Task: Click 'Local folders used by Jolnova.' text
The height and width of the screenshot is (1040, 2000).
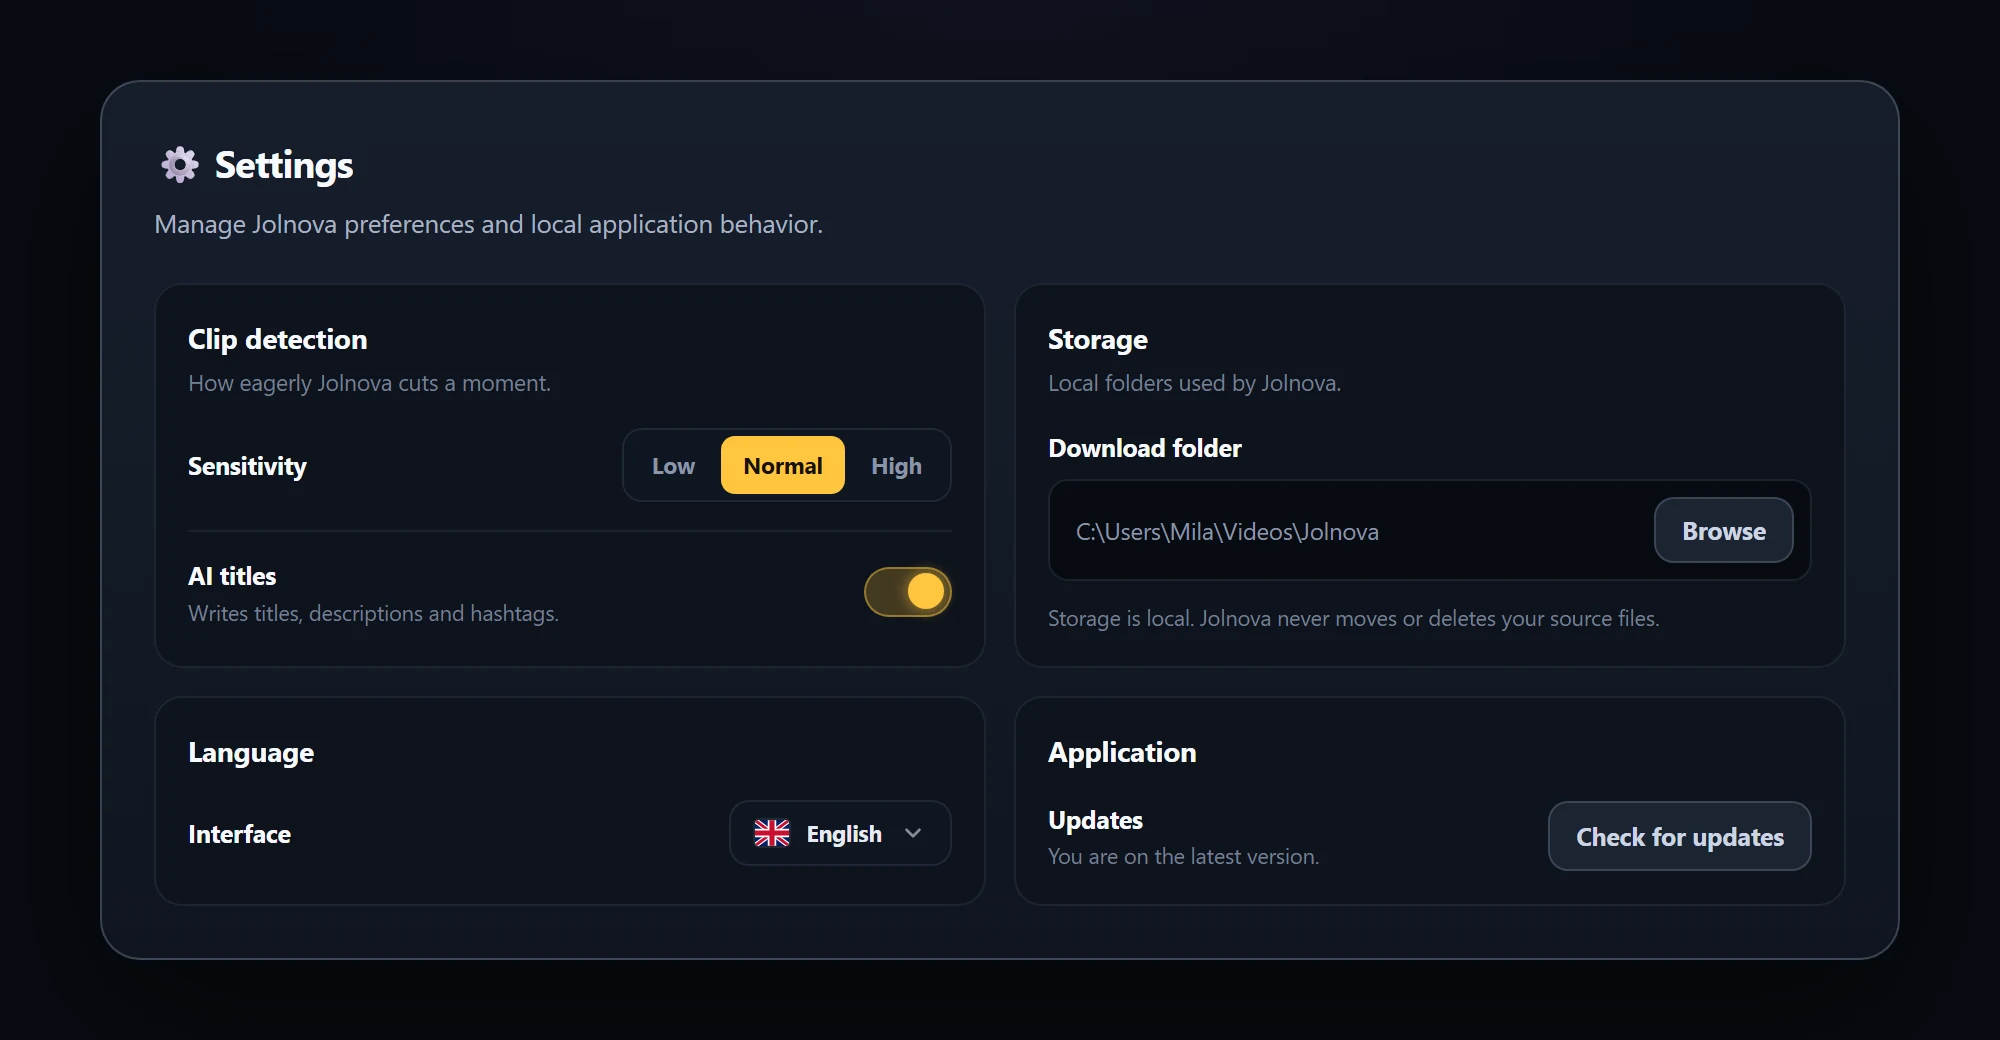Action: (x=1194, y=384)
